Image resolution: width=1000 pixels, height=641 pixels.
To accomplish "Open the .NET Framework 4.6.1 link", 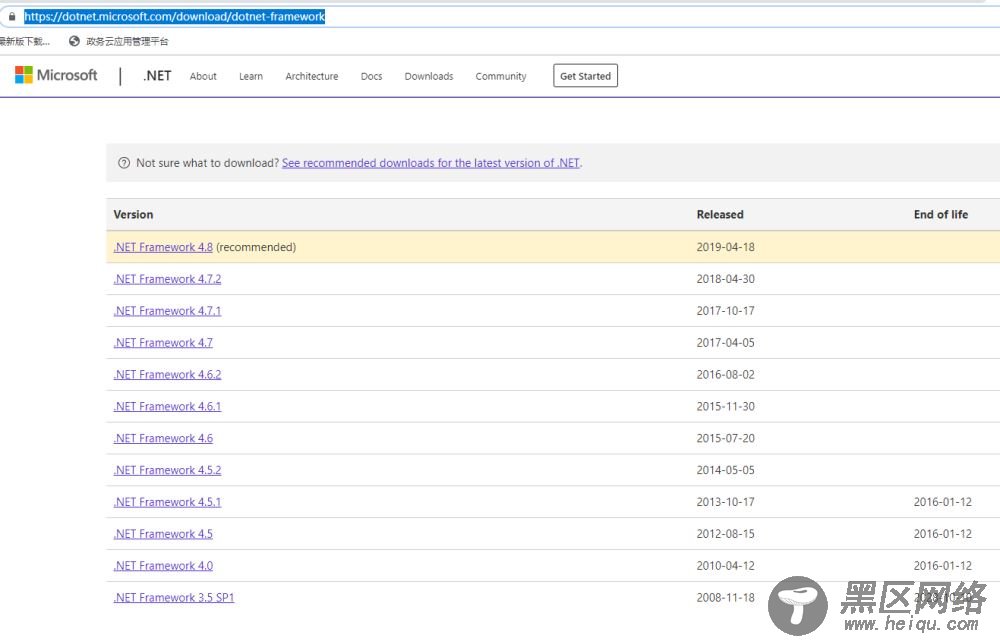I will click(167, 406).
